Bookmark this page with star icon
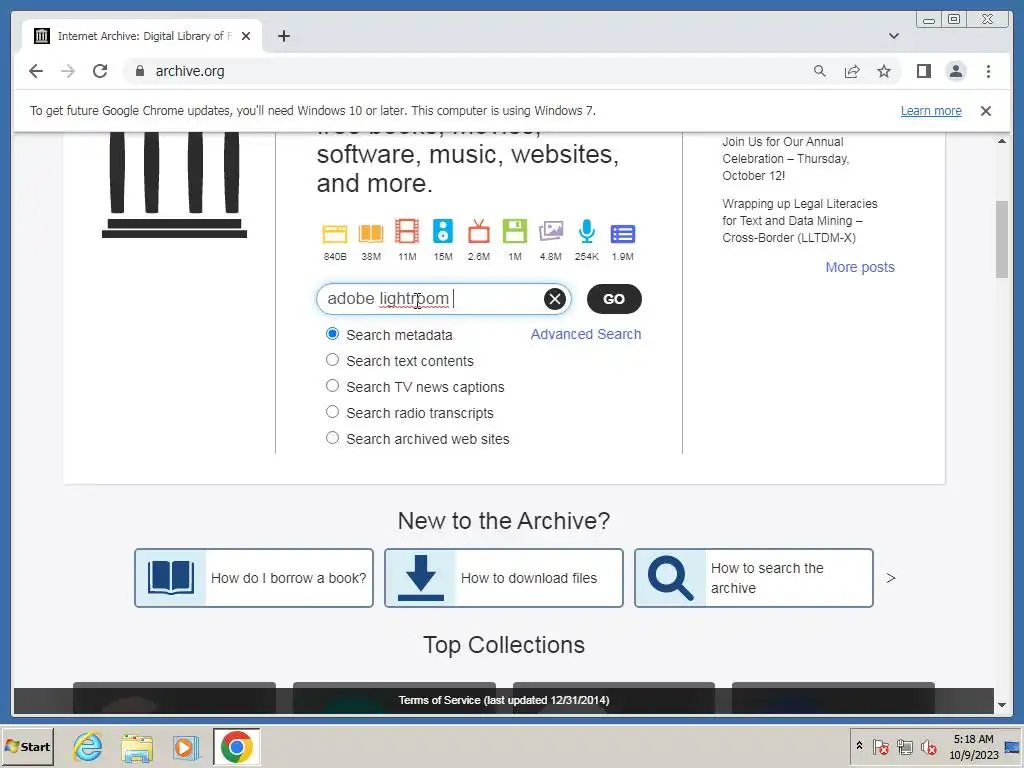This screenshot has width=1024, height=768. tap(884, 71)
